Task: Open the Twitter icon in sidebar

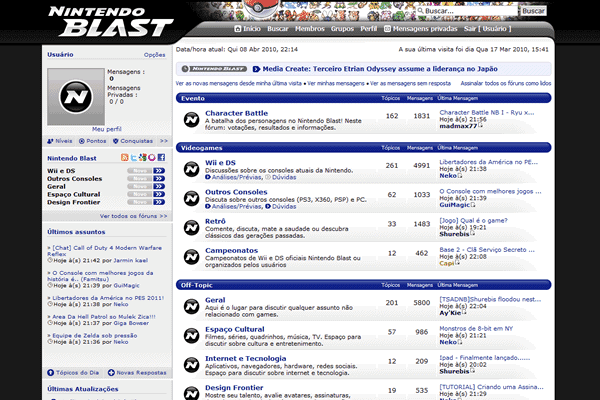Action: click(x=134, y=157)
